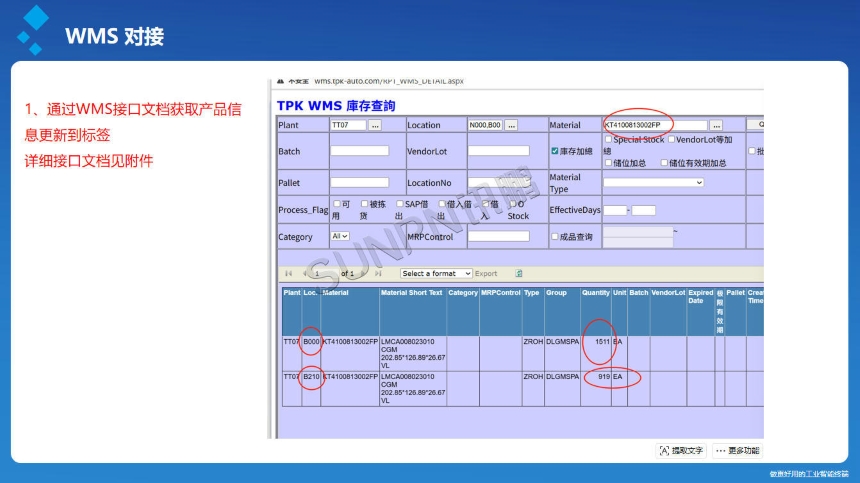The height and width of the screenshot is (483, 860).
Task: Check the 成品查询 checkbox
Action: coord(555,237)
